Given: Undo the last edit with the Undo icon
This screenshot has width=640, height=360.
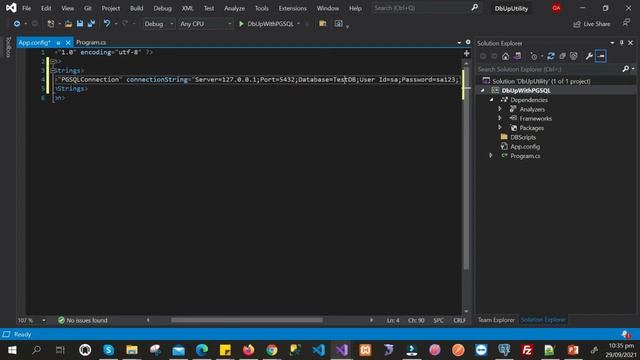Looking at the screenshot, I should click(x=107, y=24).
